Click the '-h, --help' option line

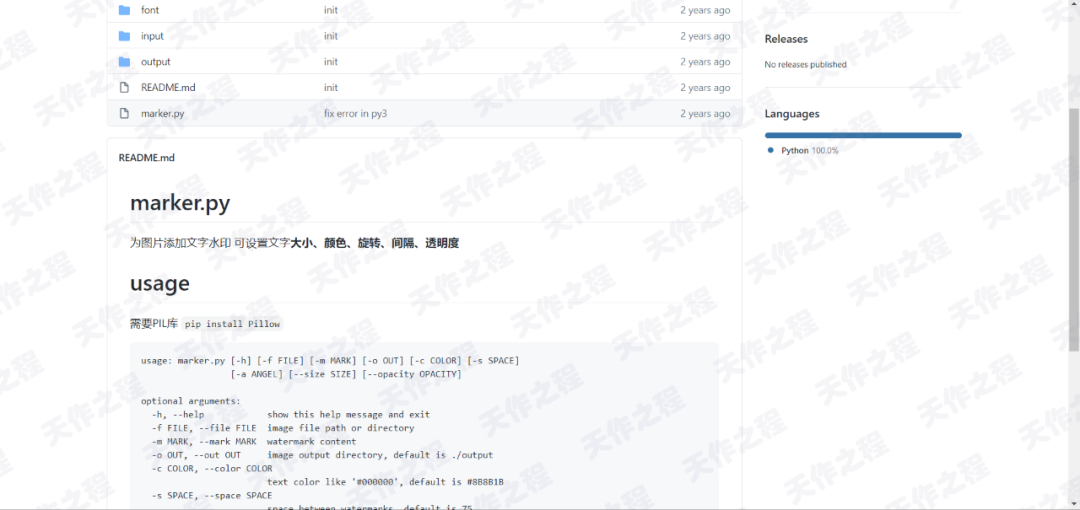[291, 415]
